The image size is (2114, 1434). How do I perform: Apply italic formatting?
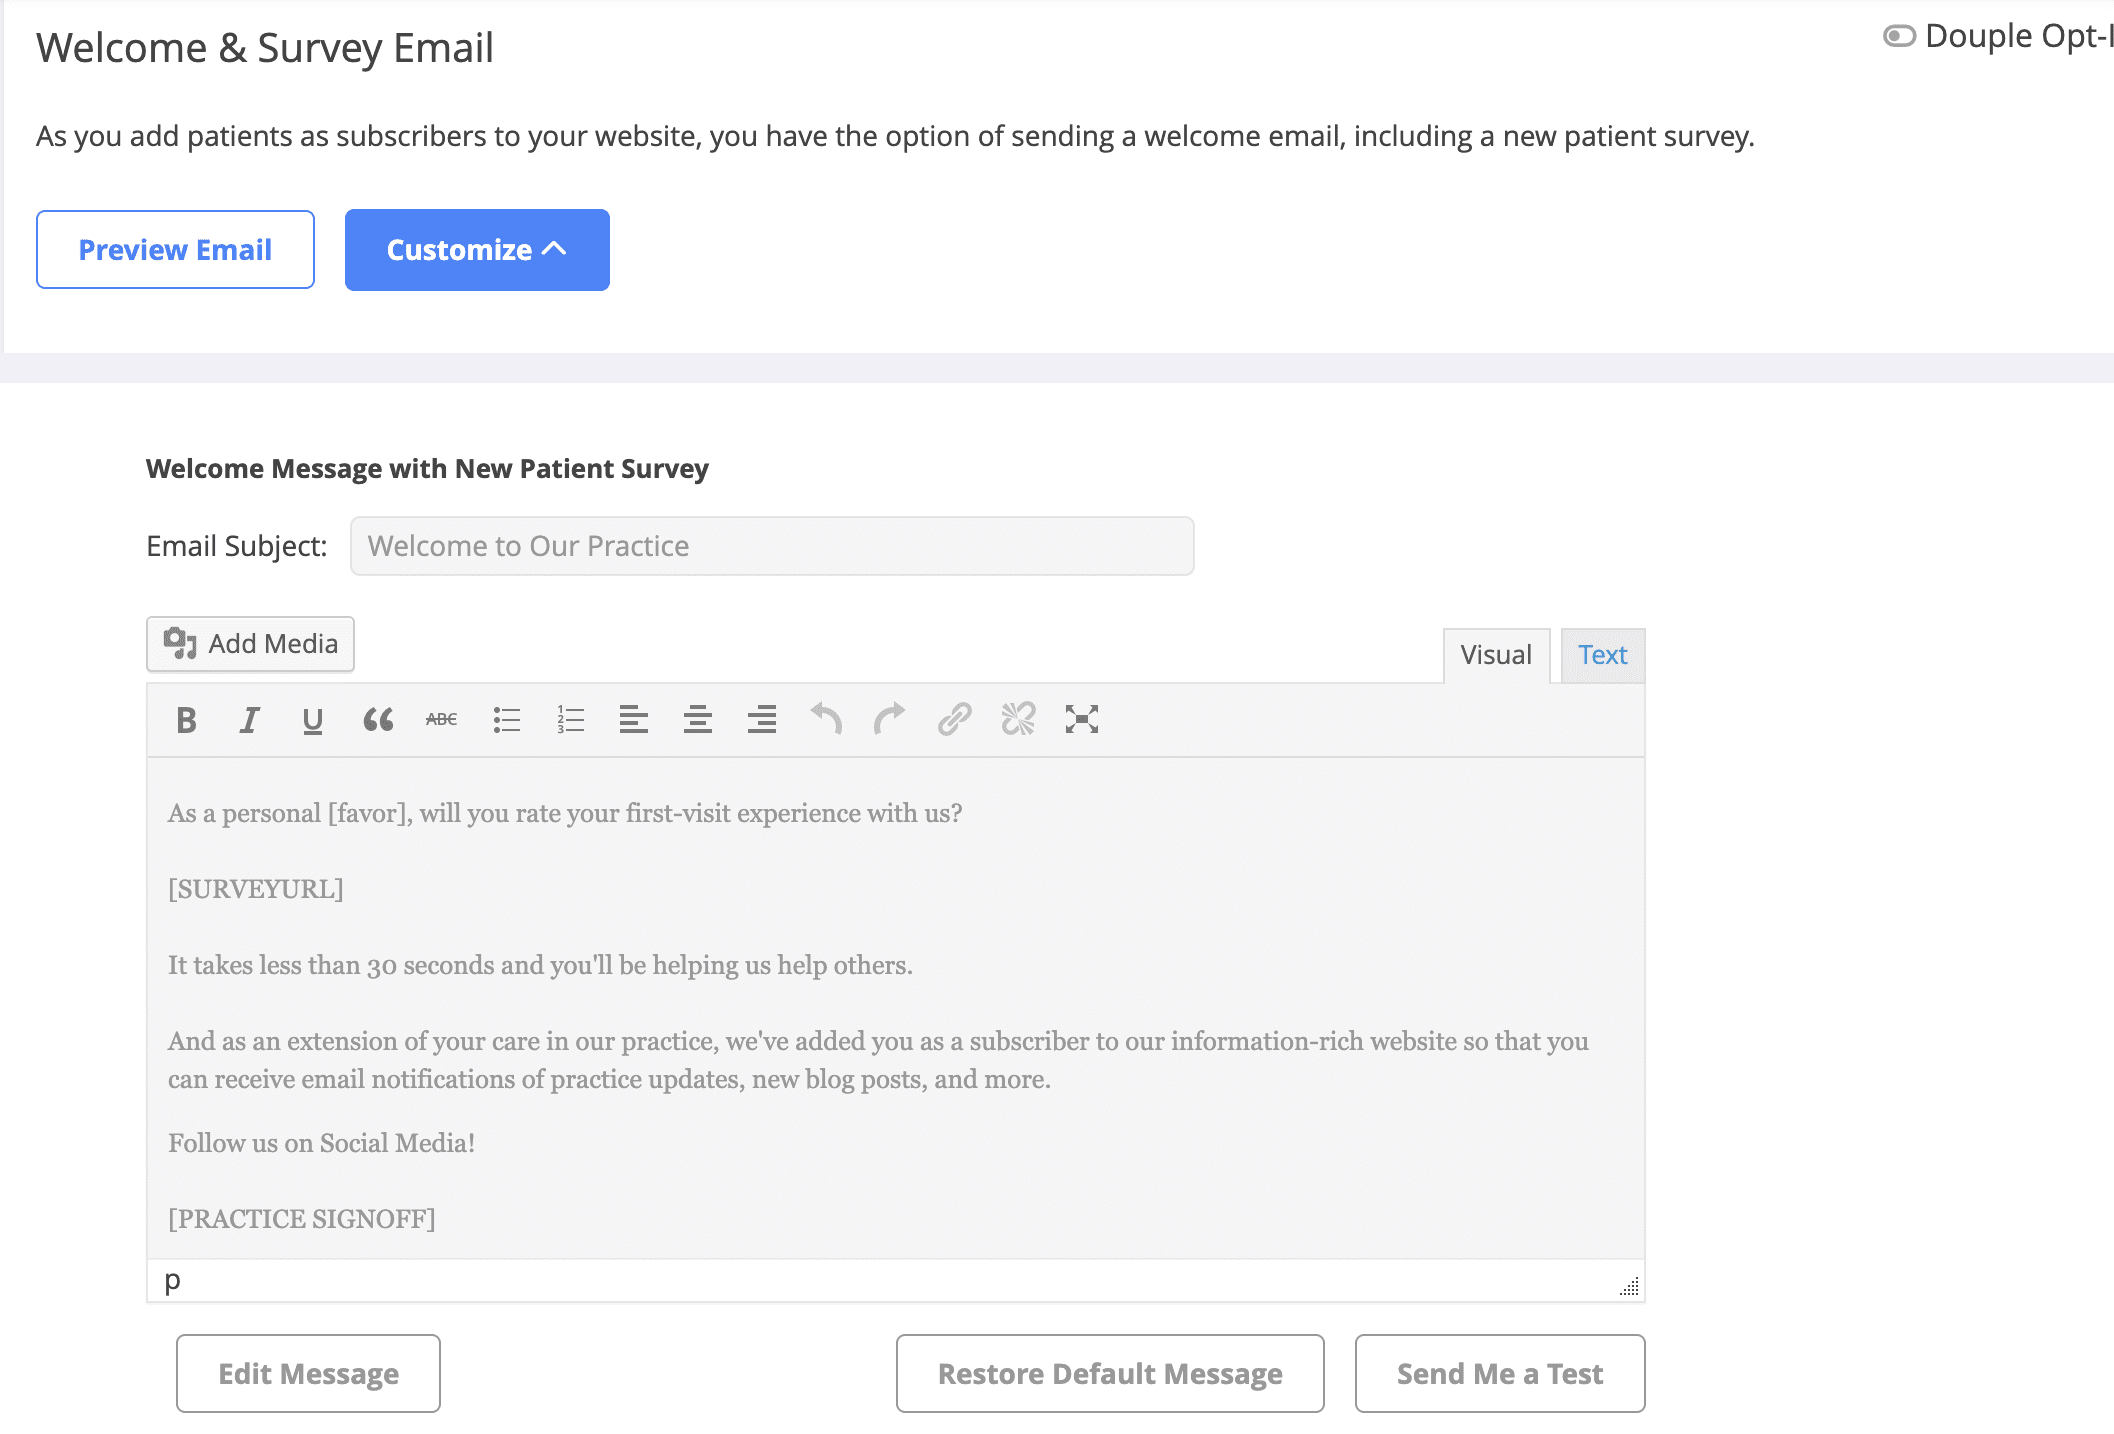[249, 720]
